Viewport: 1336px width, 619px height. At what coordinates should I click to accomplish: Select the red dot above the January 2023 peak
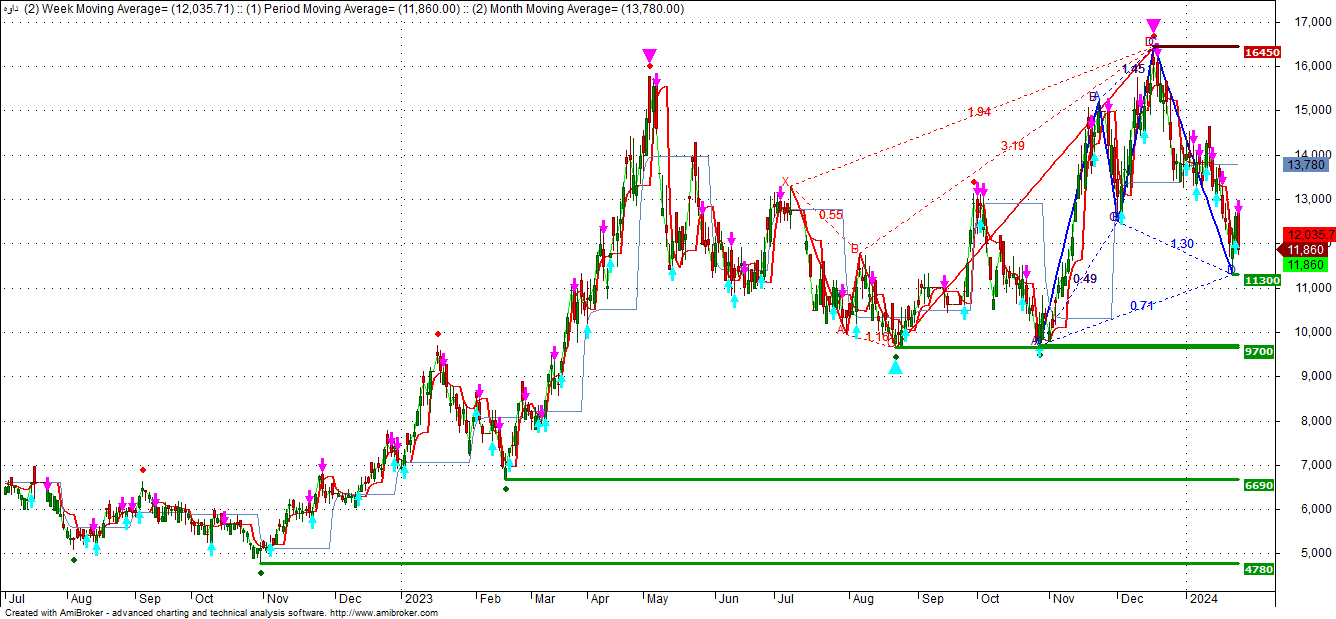[437, 334]
